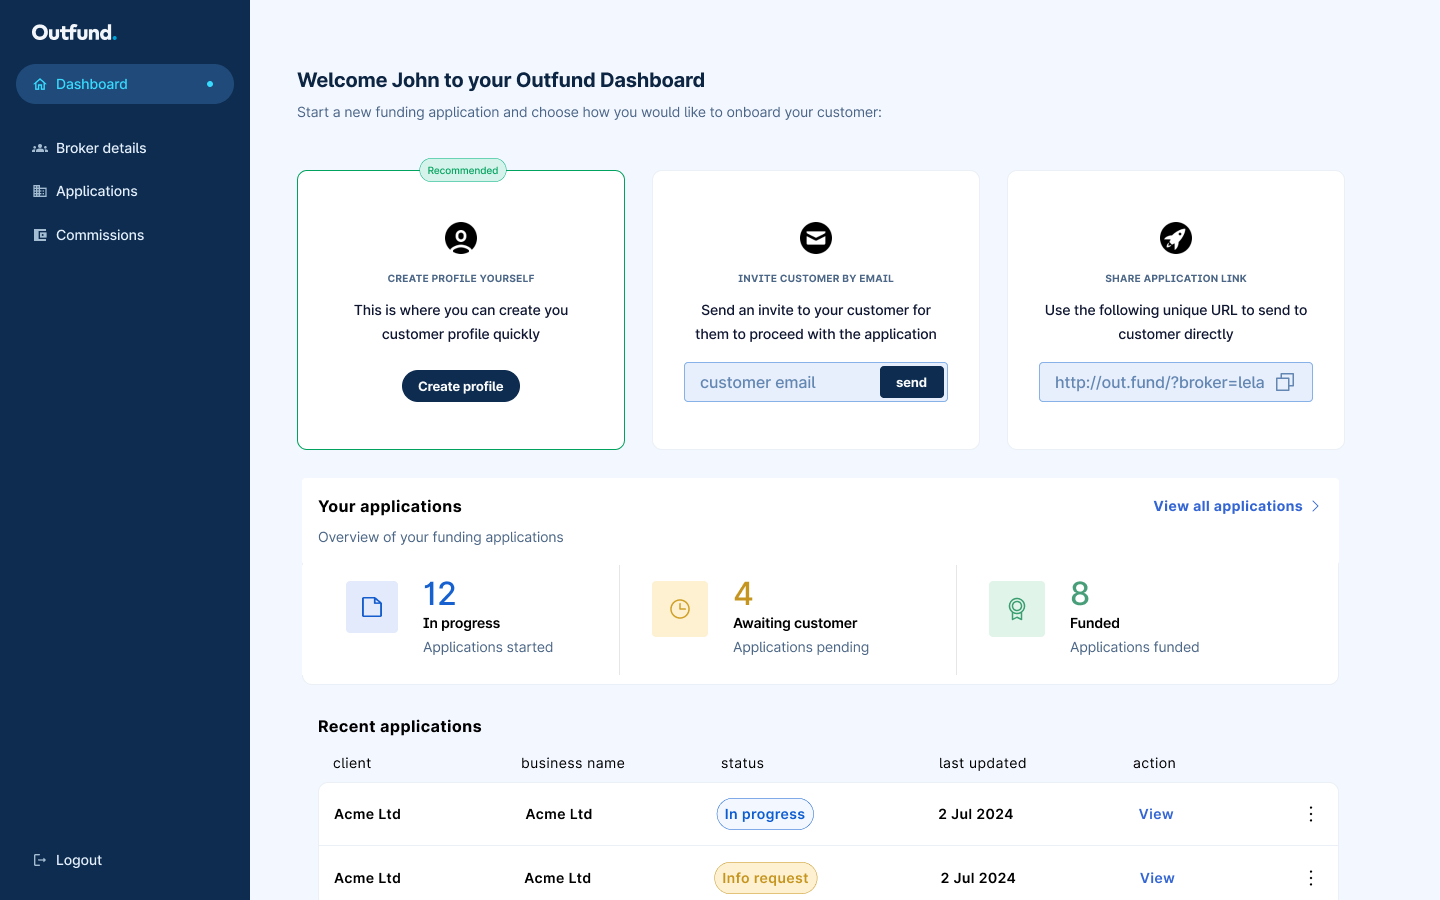
Task: Click the Applications building icon
Action: [40, 191]
